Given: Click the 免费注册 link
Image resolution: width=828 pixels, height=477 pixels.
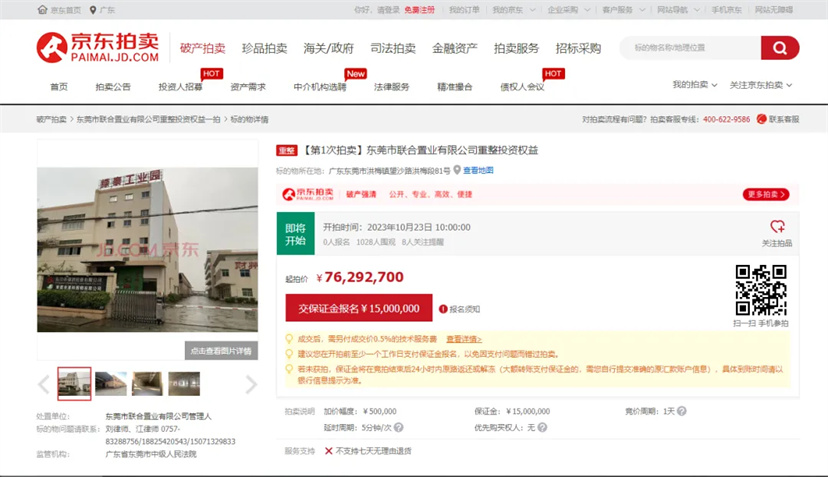Looking at the screenshot, I should coord(420,10).
